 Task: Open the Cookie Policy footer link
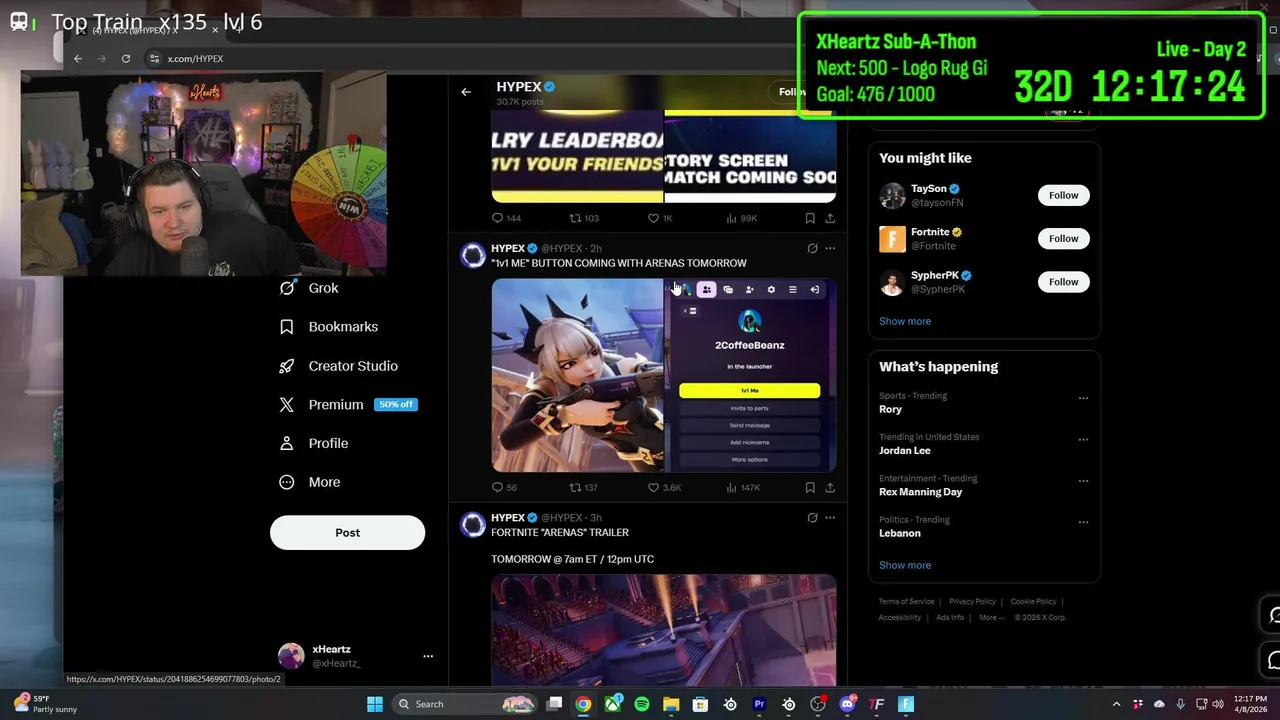1033,602
